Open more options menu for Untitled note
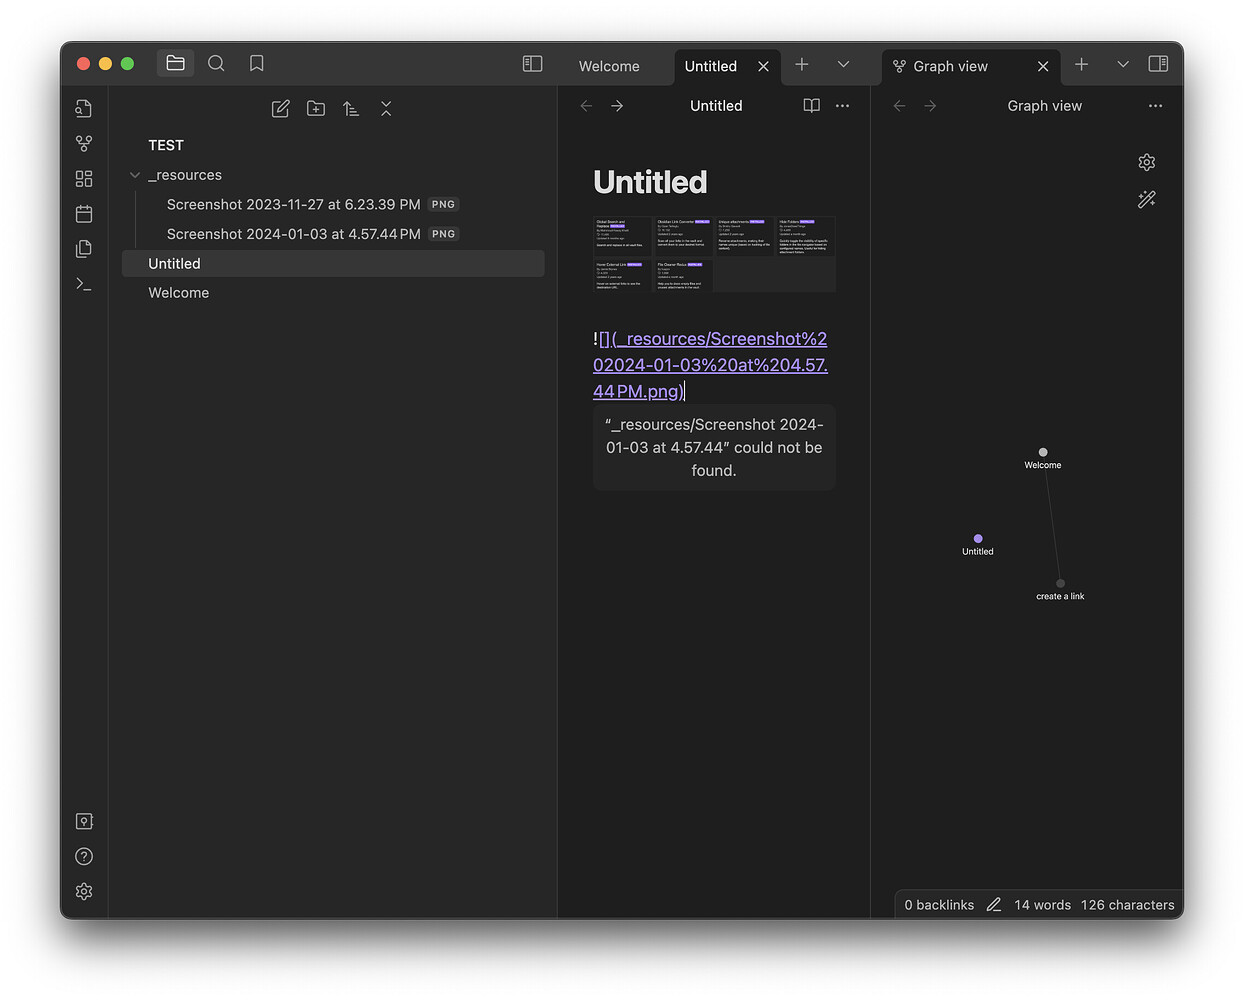 842,105
